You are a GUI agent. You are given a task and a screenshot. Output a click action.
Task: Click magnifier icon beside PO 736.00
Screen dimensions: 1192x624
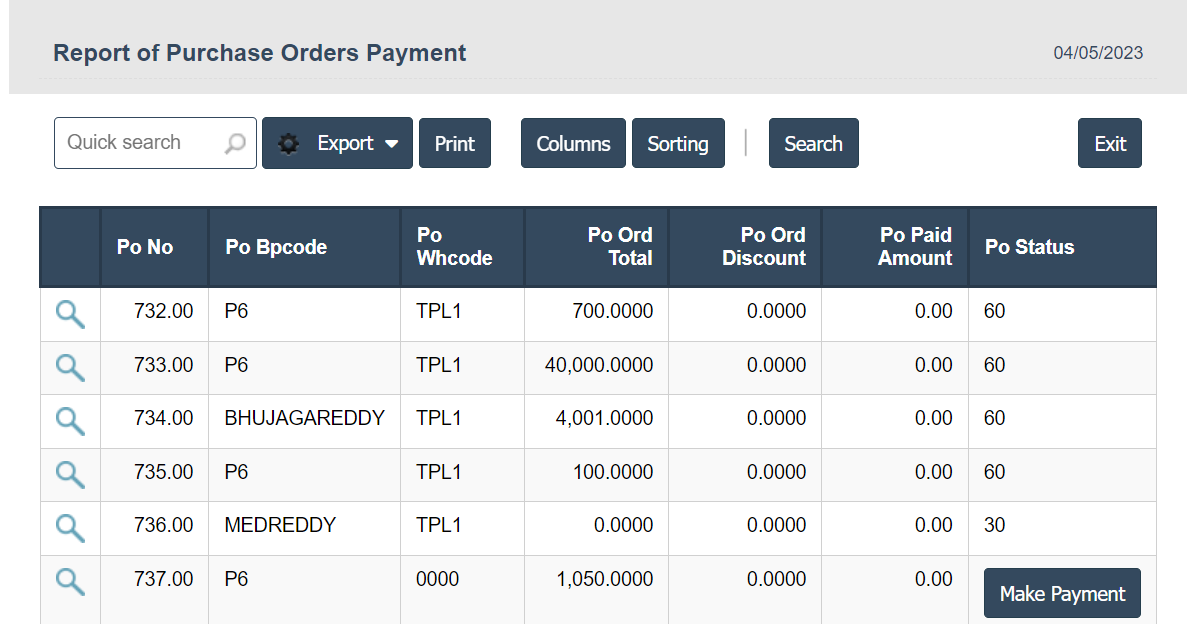[70, 527]
